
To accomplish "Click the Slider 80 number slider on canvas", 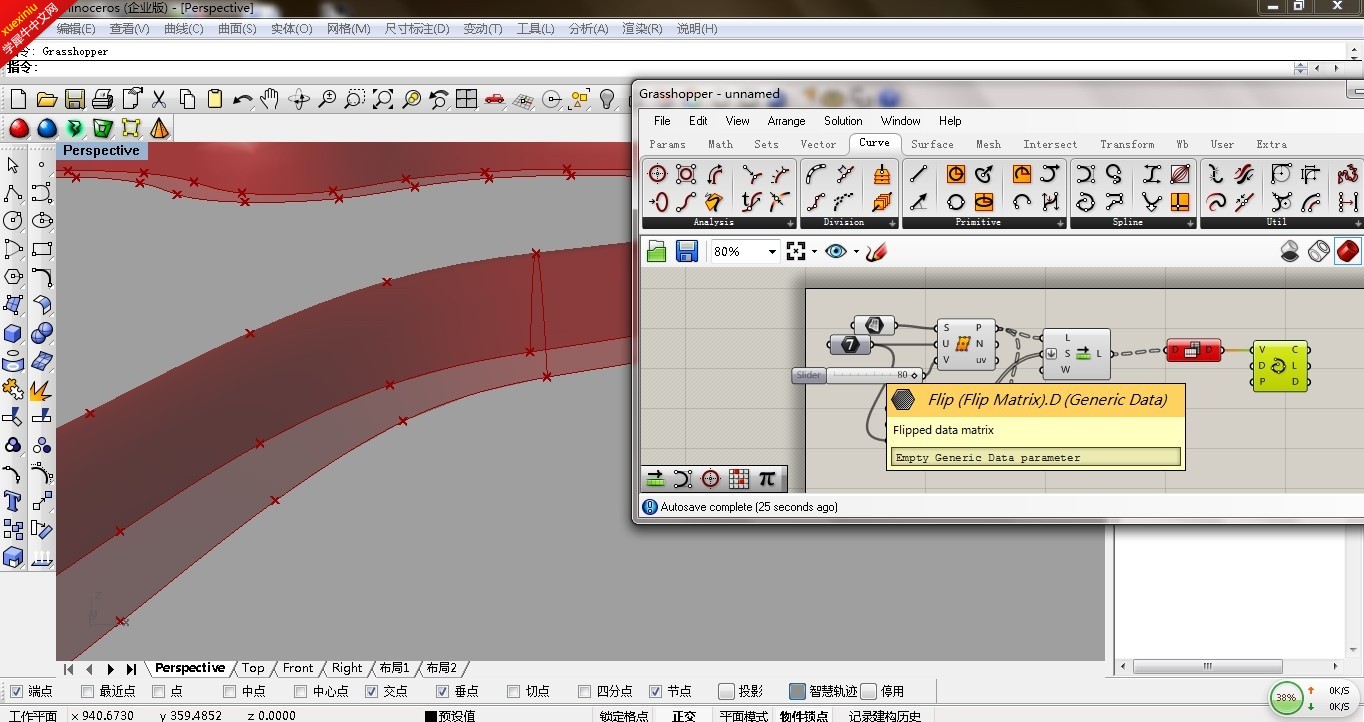I will coord(857,375).
